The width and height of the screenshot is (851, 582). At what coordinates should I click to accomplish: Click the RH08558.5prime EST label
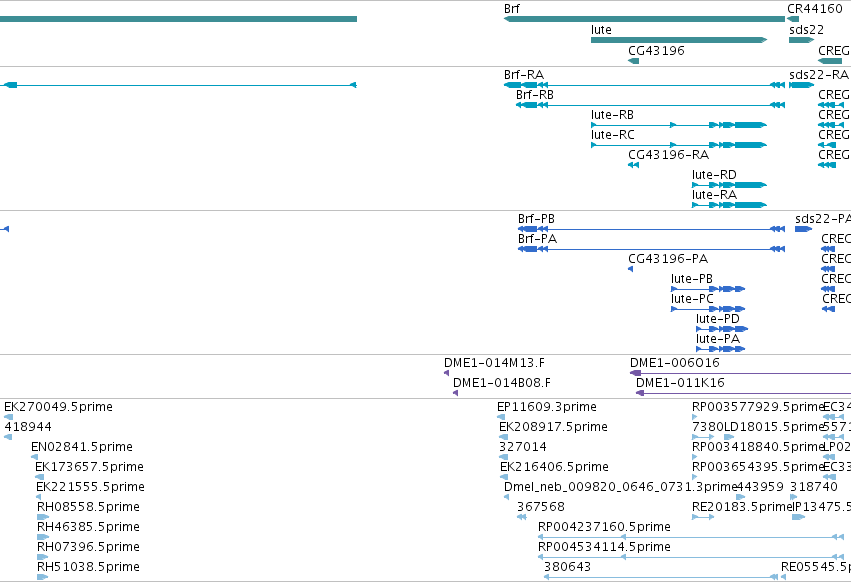[x=88, y=507]
